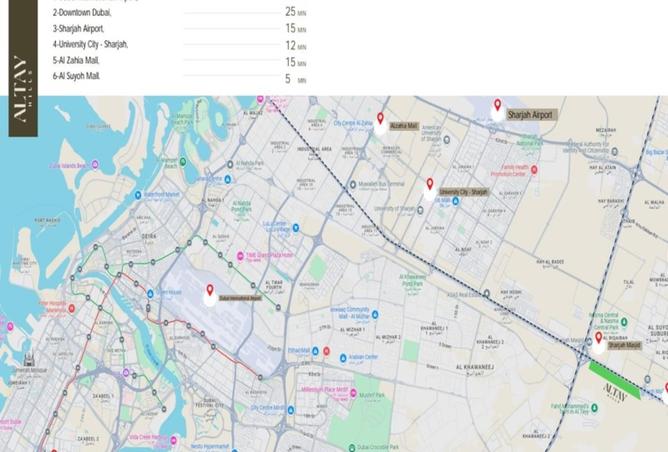Click the HAY AL RADEE area label
Viewport: 668px width, 452px height.
click(550, 262)
